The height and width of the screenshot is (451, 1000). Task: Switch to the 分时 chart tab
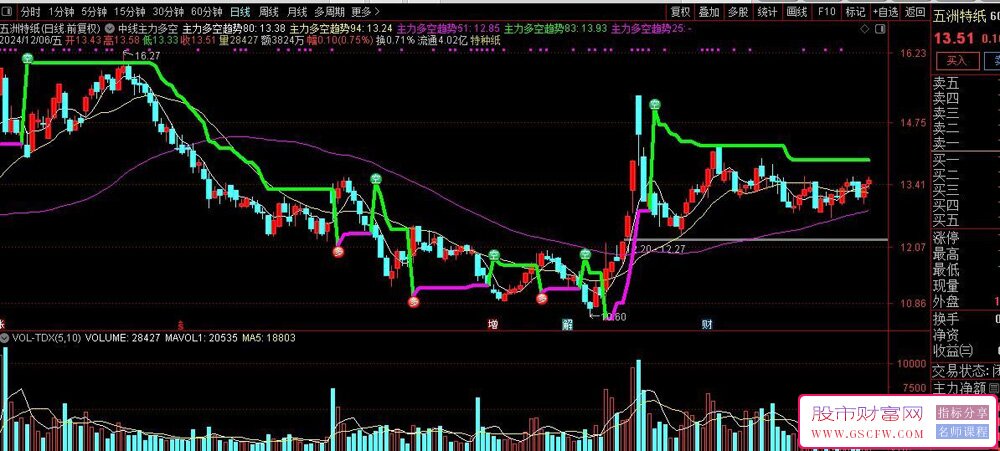[30, 11]
